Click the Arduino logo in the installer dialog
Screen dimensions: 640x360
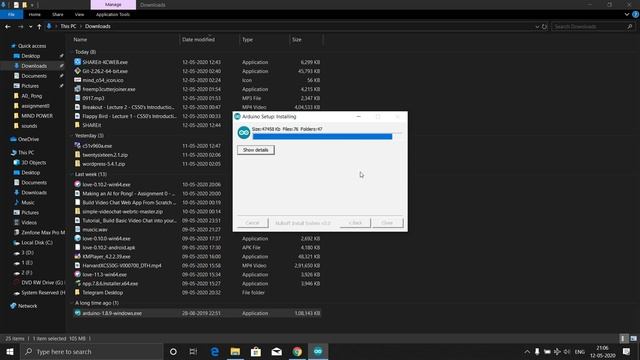click(x=244, y=133)
